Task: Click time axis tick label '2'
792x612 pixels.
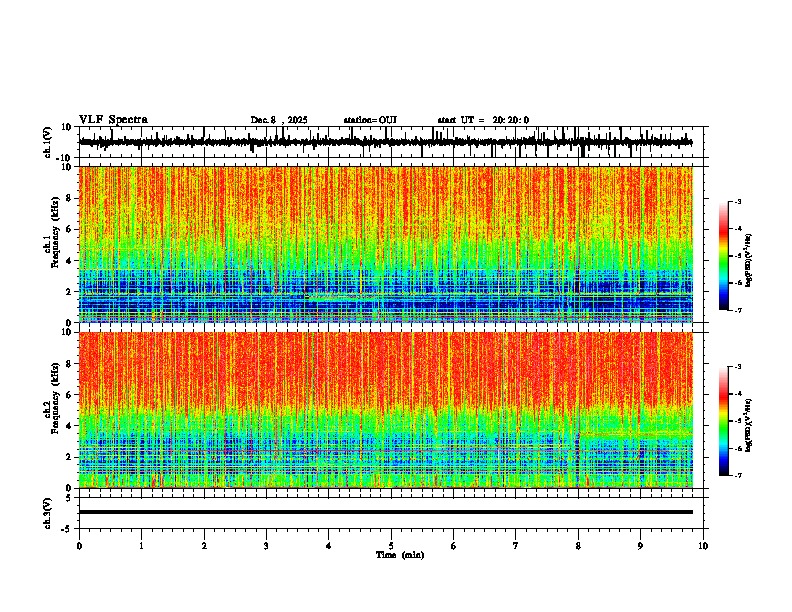Action: [x=204, y=546]
